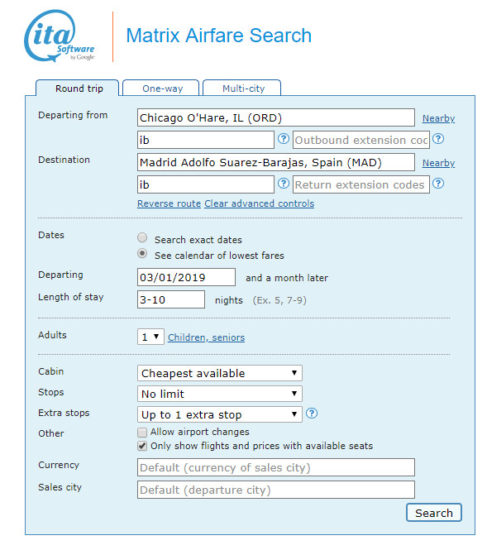Expand the Extra stops dropdown
The image size is (487, 550).
pyautogui.click(x=220, y=415)
